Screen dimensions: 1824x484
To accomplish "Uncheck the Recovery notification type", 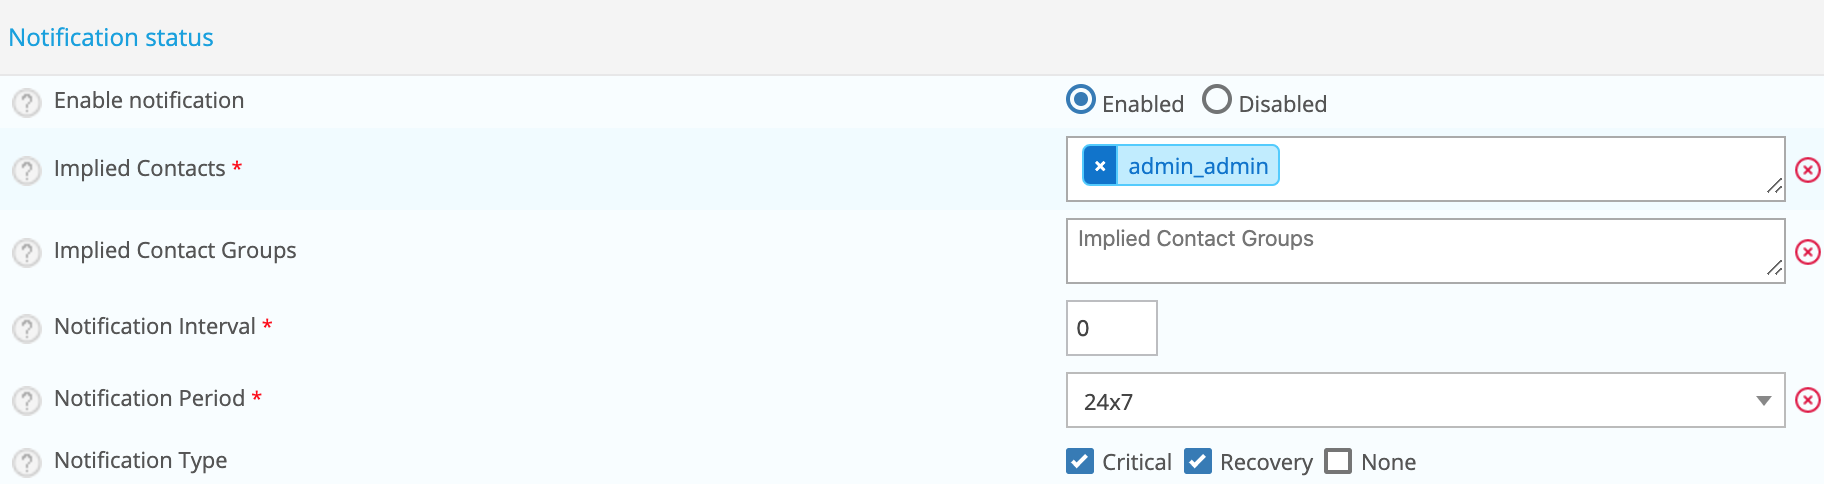I will 1198,461.
